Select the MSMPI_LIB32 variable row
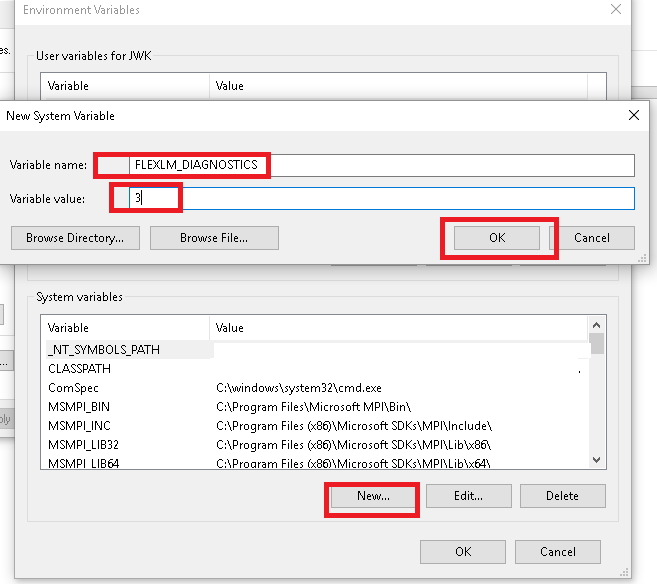657x584 pixels. 83,444
